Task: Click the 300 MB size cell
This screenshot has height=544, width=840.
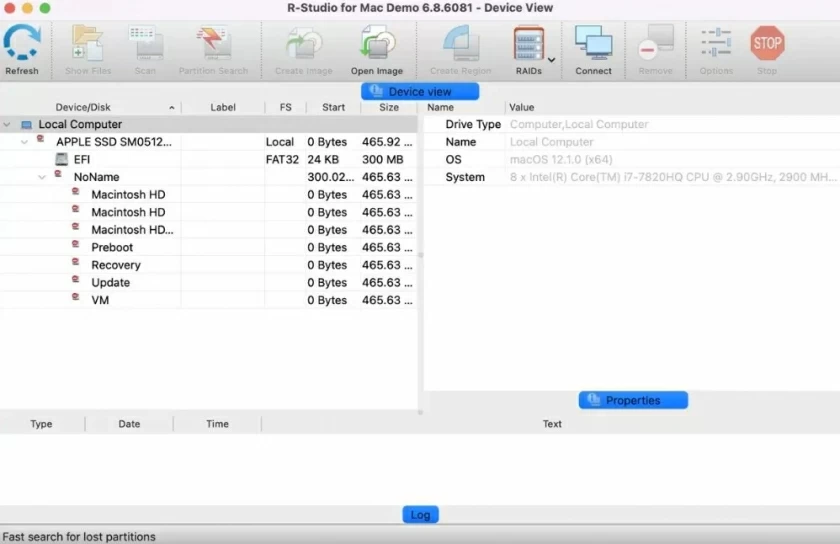Action: pyautogui.click(x=382, y=160)
